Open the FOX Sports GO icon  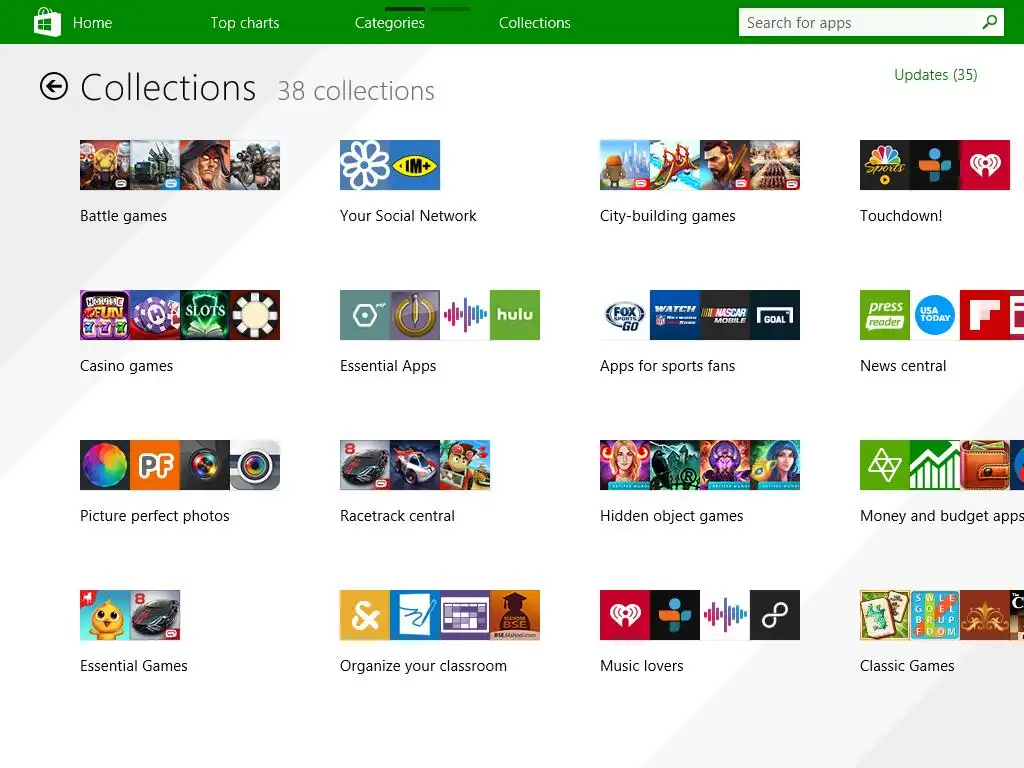[625, 315]
